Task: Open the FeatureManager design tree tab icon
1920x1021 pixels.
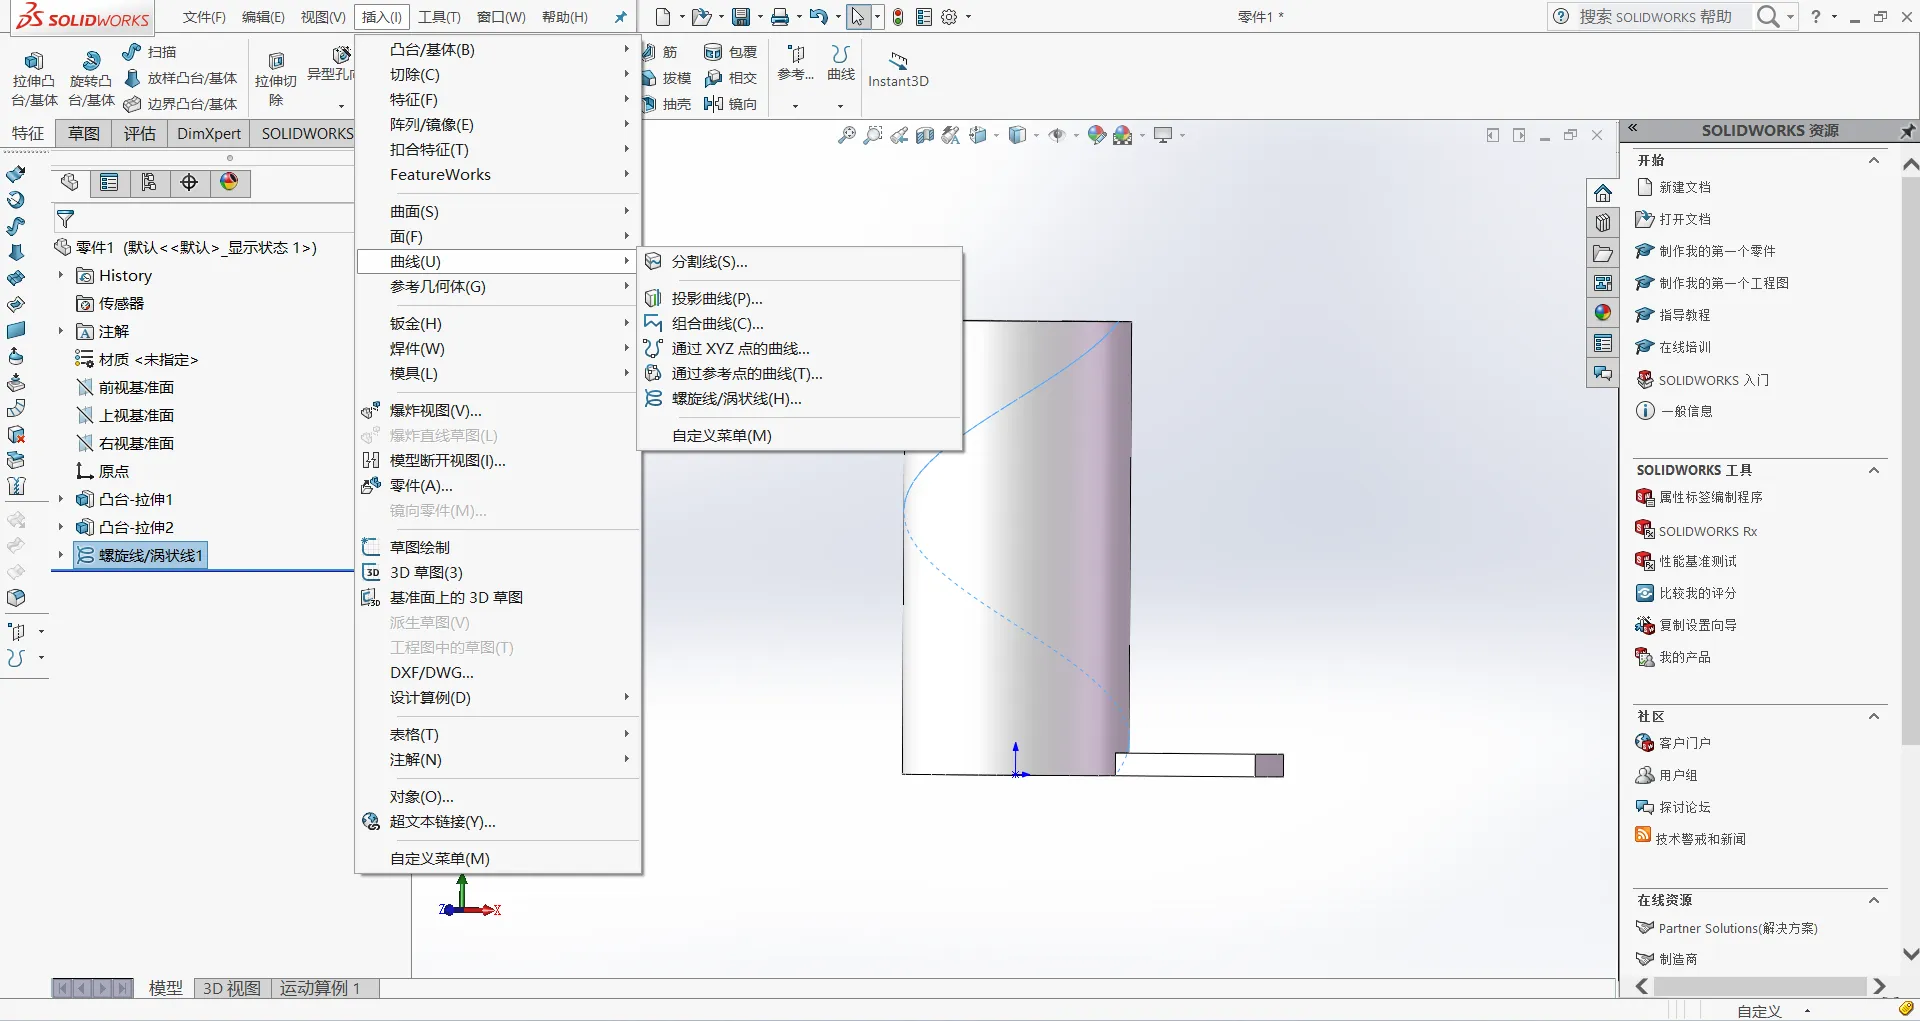Action: [x=69, y=182]
